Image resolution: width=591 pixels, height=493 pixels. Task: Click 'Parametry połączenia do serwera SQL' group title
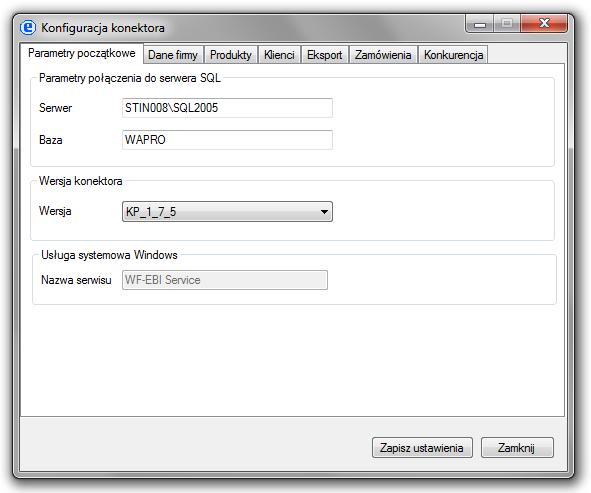[x=130, y=78]
